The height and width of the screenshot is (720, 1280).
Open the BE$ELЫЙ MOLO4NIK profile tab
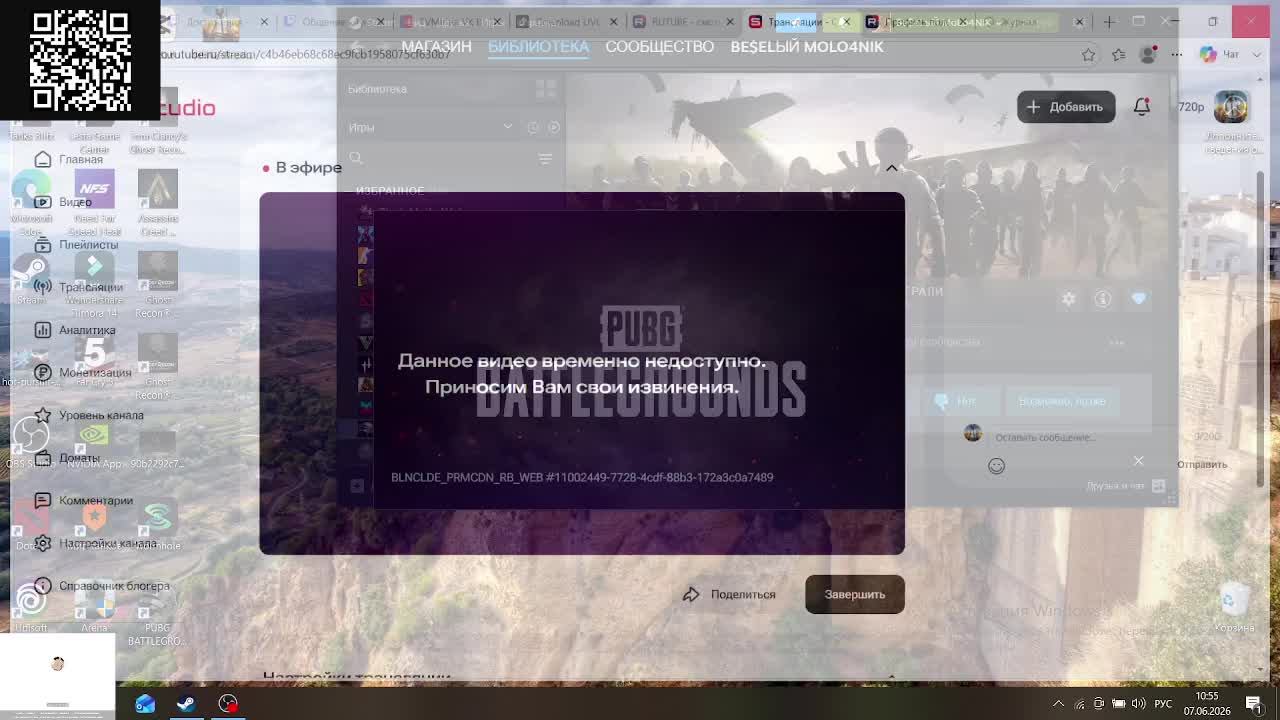click(807, 47)
